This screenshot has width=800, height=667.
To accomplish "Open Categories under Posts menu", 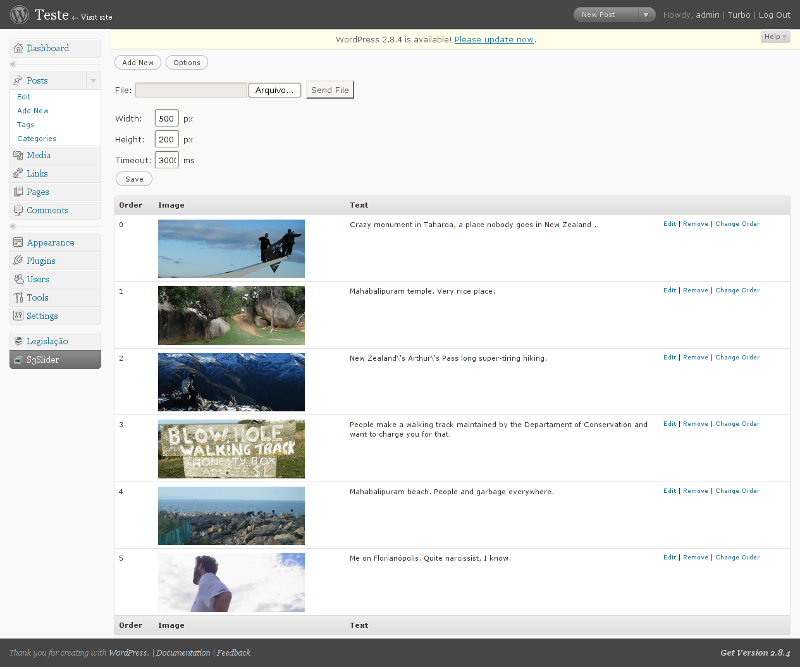I will point(37,139).
